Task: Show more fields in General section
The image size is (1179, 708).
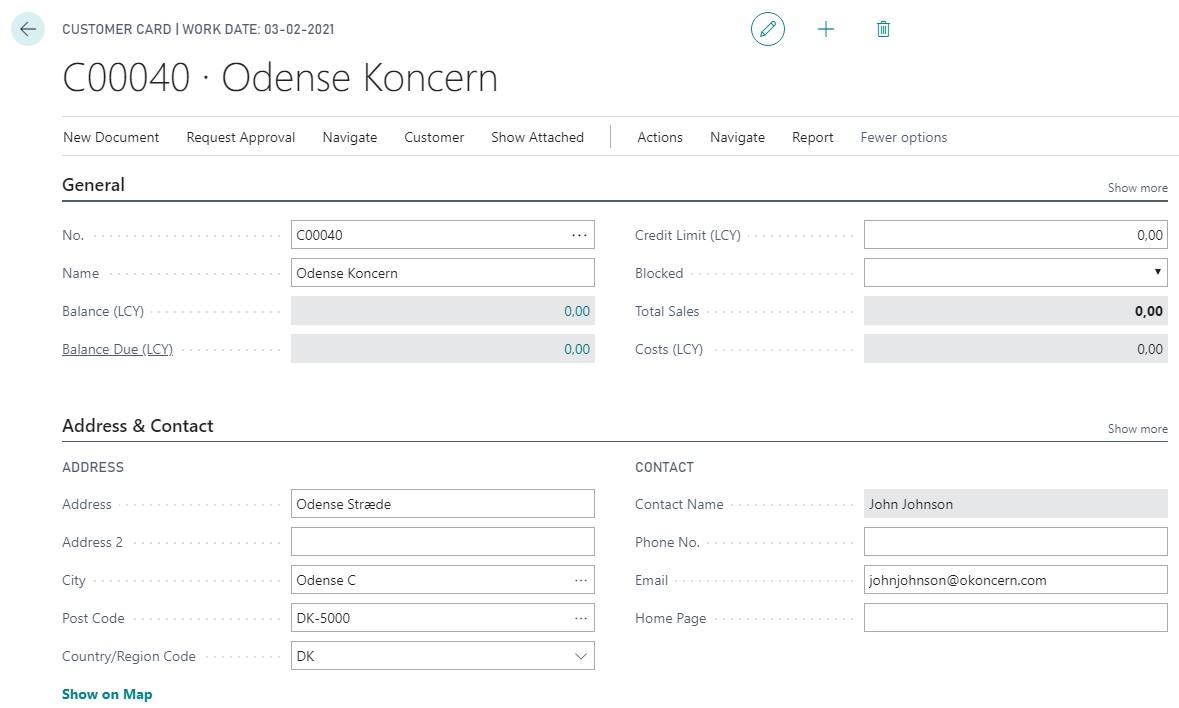Action: click(x=1137, y=188)
